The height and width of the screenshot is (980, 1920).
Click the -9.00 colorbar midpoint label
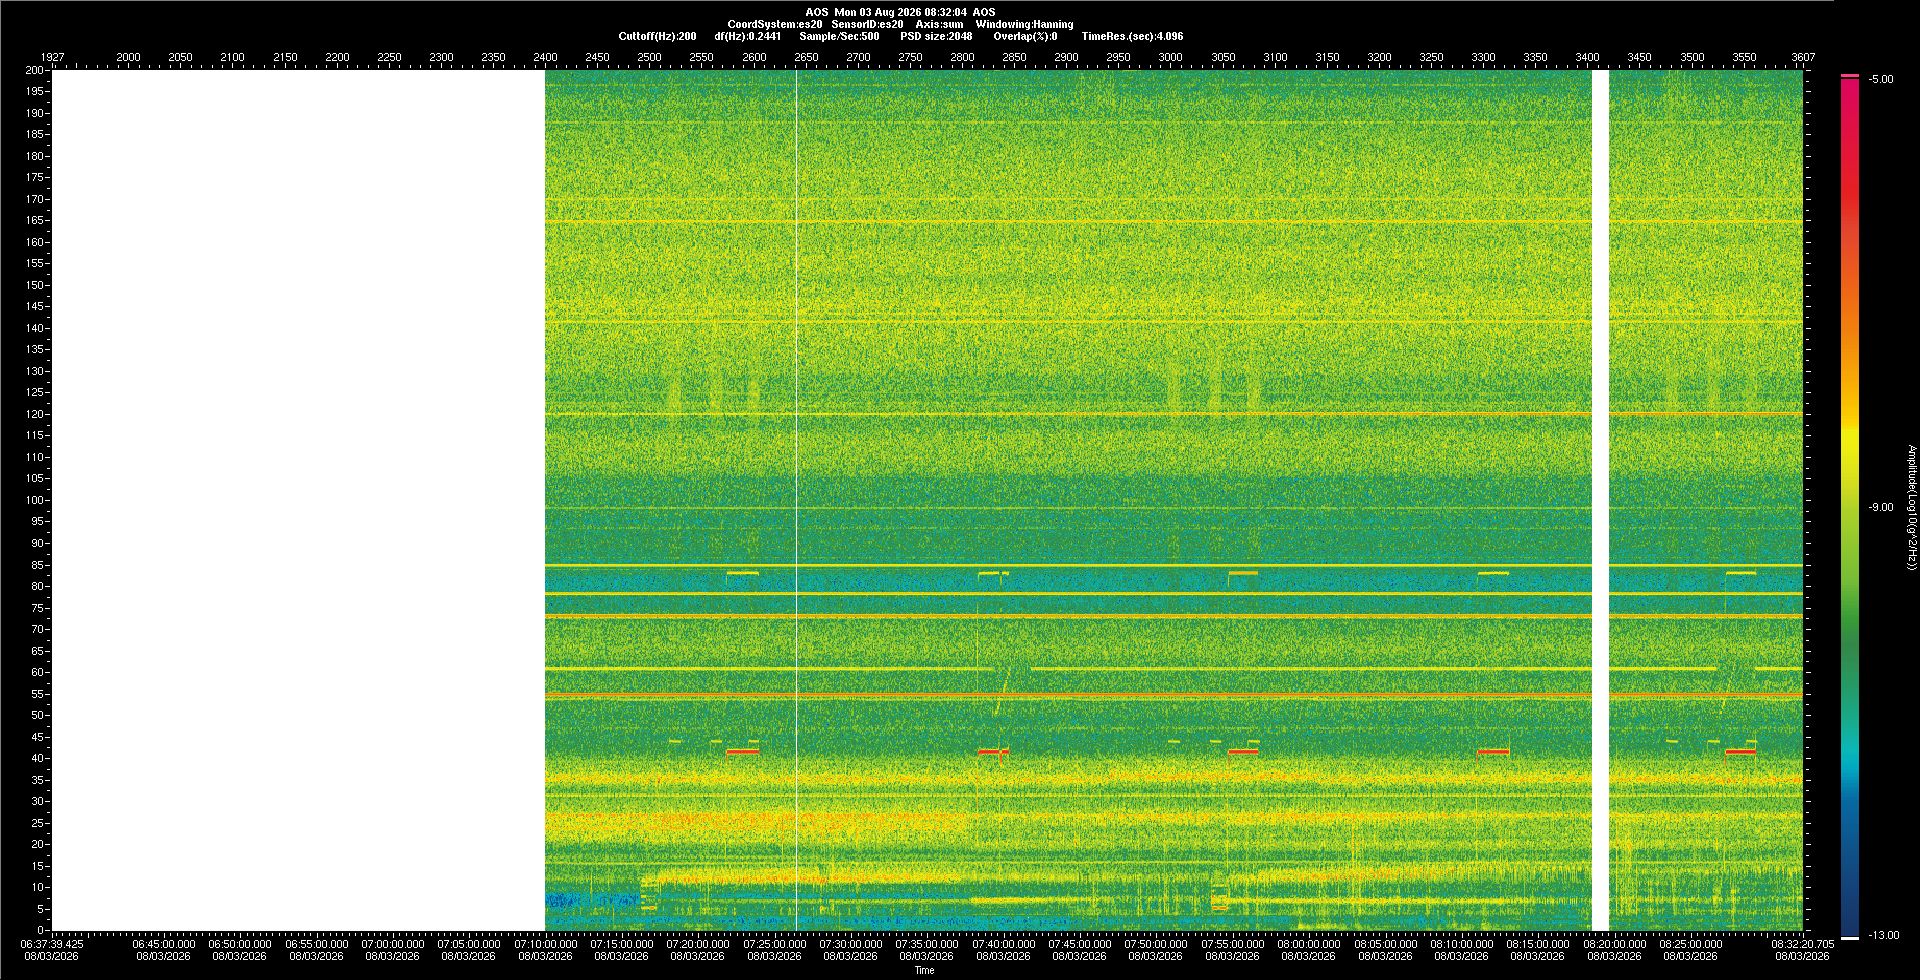[x=1881, y=507]
